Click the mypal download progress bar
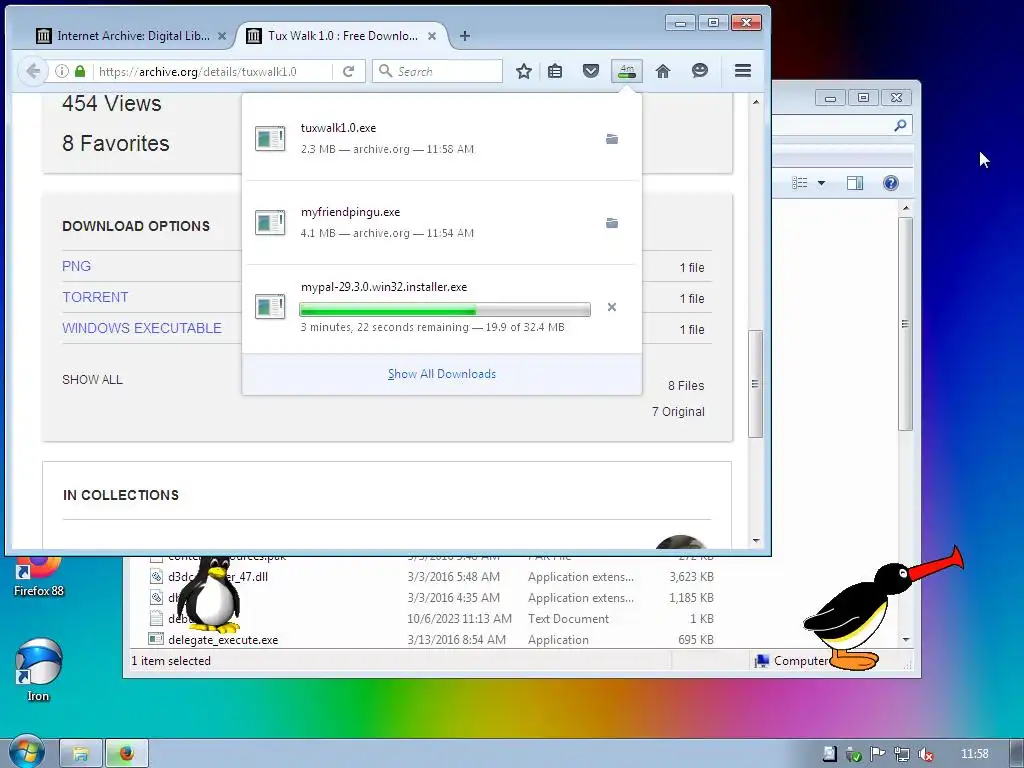 [445, 309]
